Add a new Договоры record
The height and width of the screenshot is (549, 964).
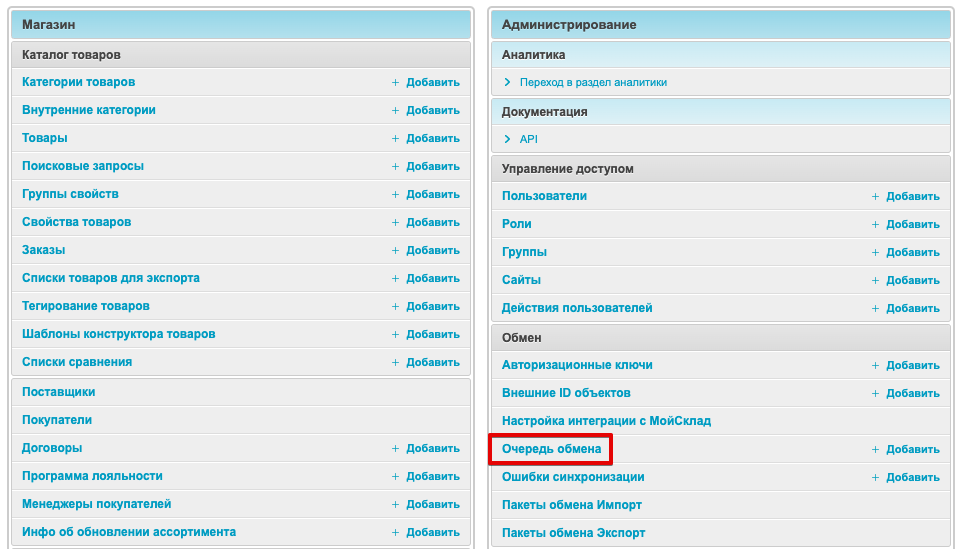(x=432, y=448)
